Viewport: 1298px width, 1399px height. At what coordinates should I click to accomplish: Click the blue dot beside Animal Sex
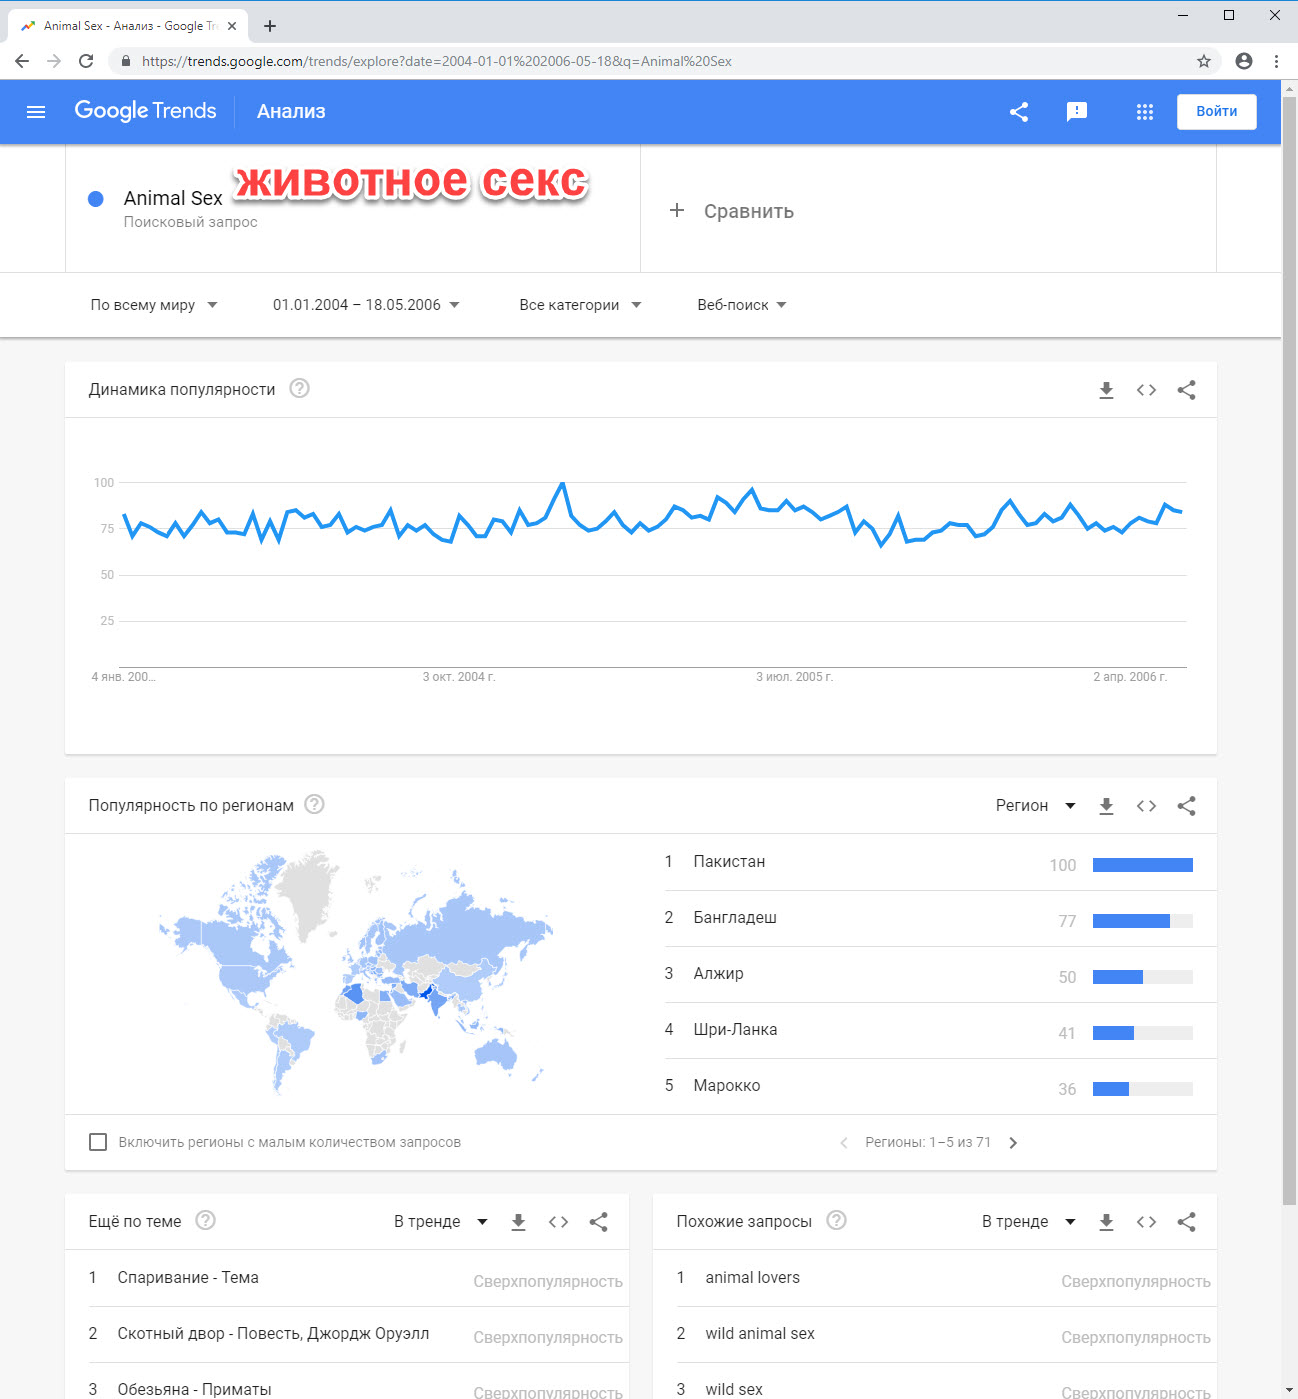[96, 199]
